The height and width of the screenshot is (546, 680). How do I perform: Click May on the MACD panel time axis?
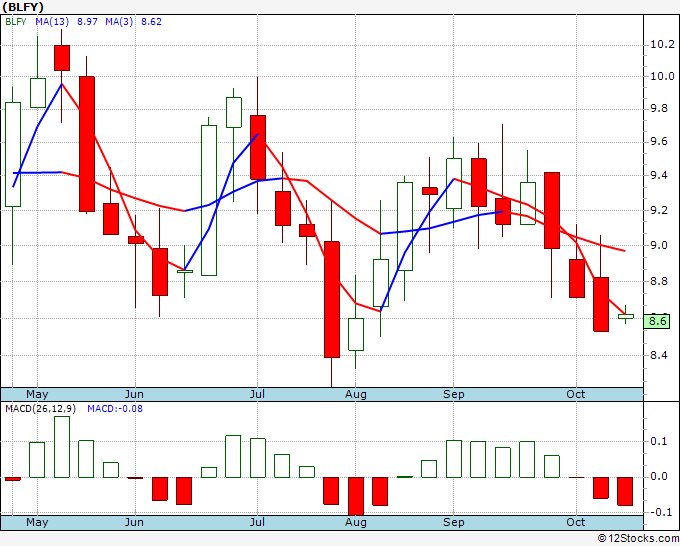37,522
